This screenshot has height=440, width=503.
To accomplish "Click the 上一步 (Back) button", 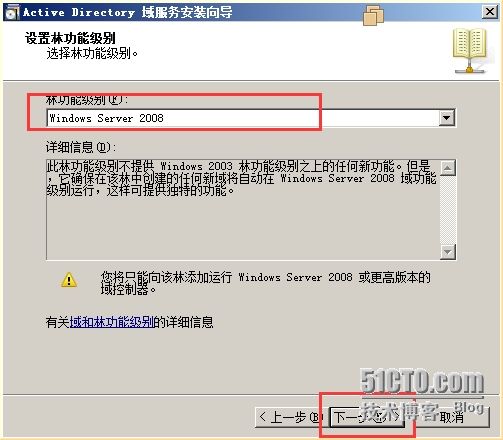I will 289,417.
